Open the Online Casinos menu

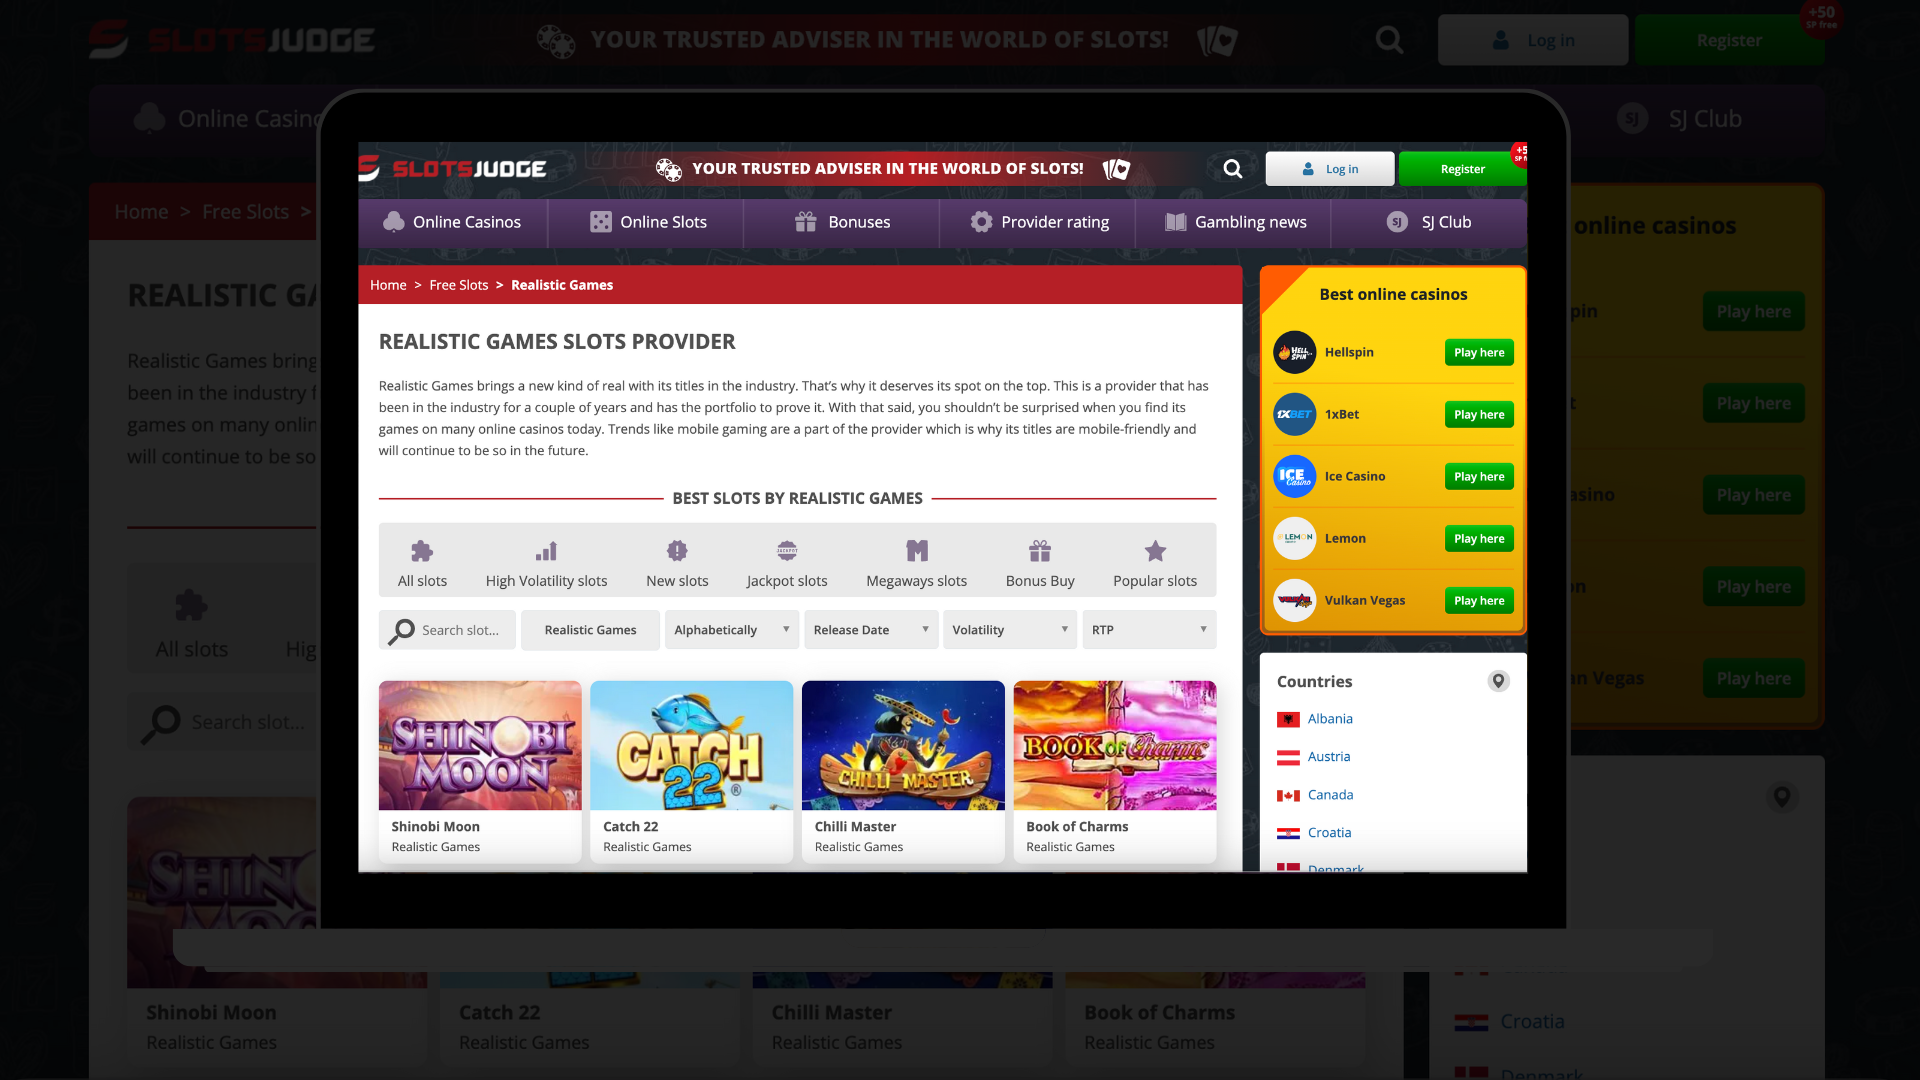453,222
